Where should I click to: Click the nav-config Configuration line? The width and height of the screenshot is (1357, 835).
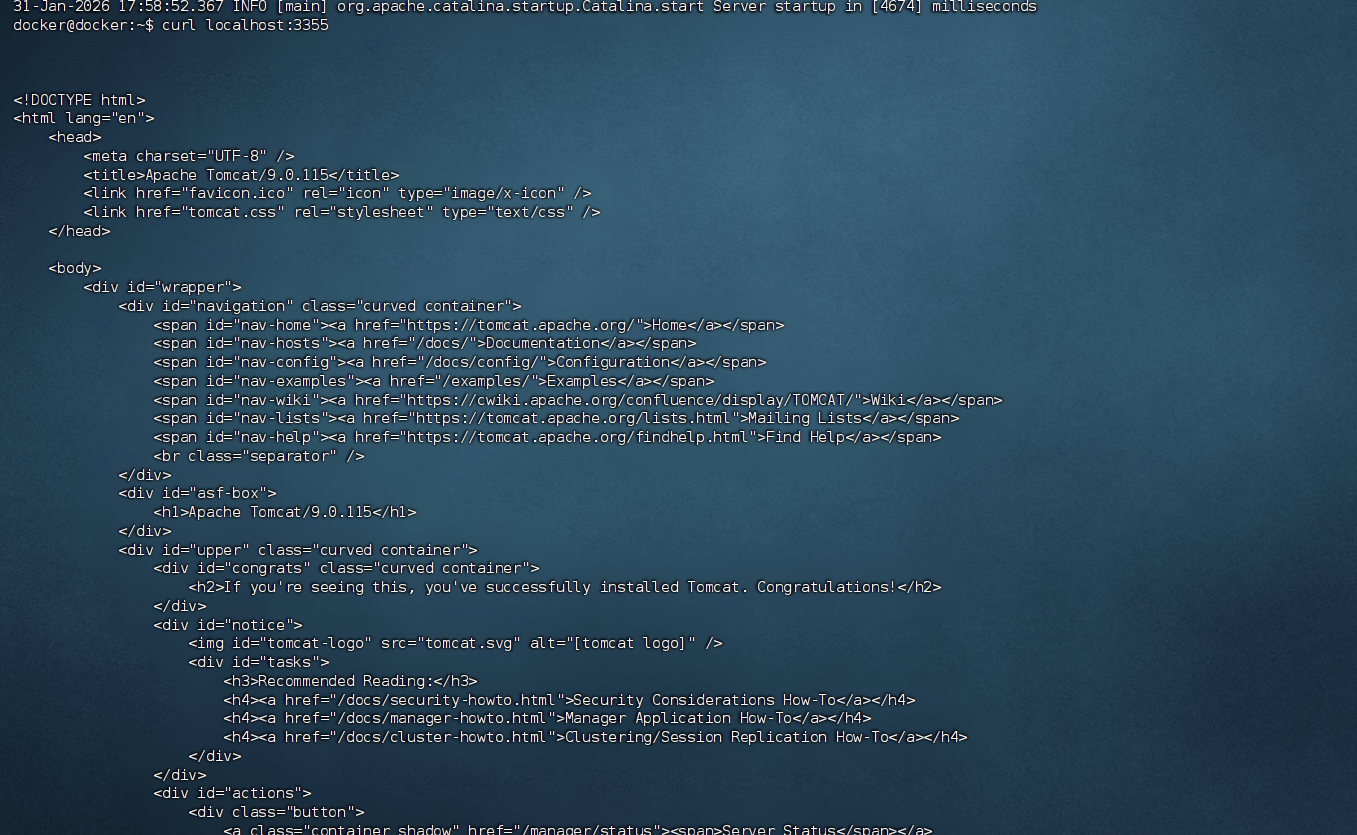click(460, 362)
